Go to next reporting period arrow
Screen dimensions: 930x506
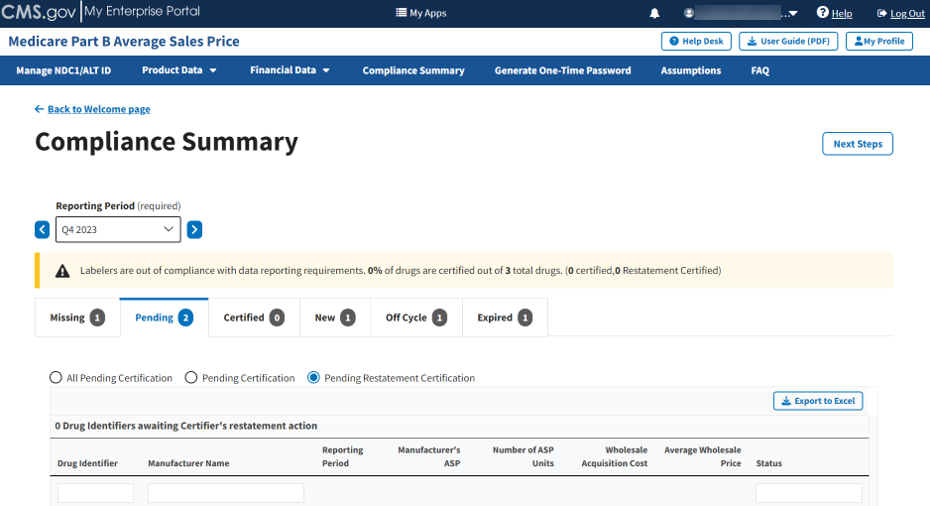point(194,229)
